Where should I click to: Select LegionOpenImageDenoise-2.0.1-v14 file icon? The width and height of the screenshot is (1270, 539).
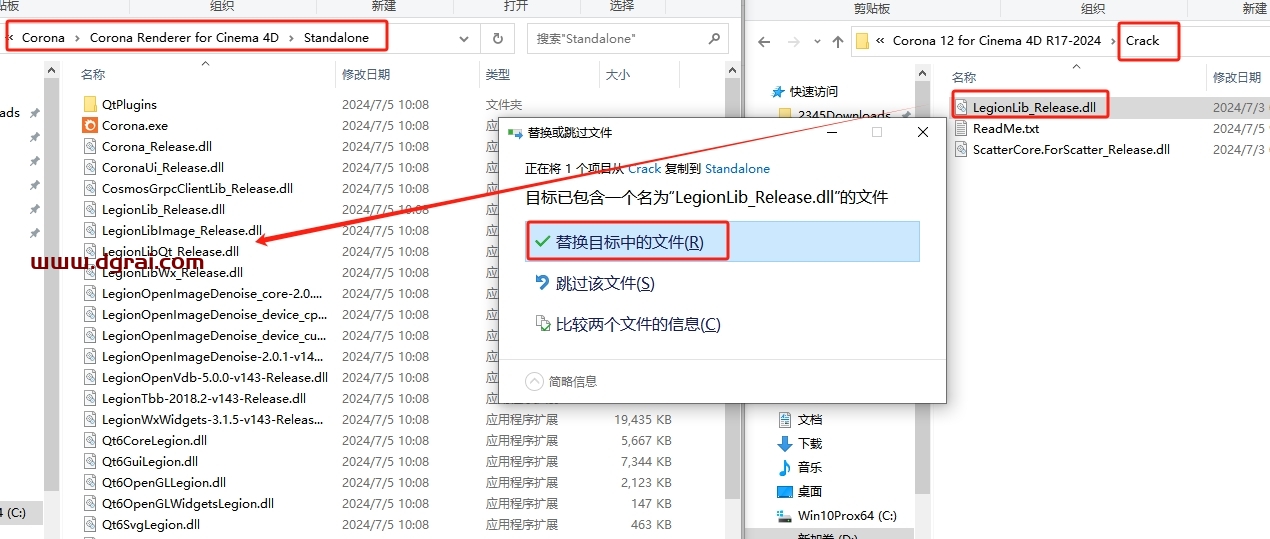tap(90, 356)
